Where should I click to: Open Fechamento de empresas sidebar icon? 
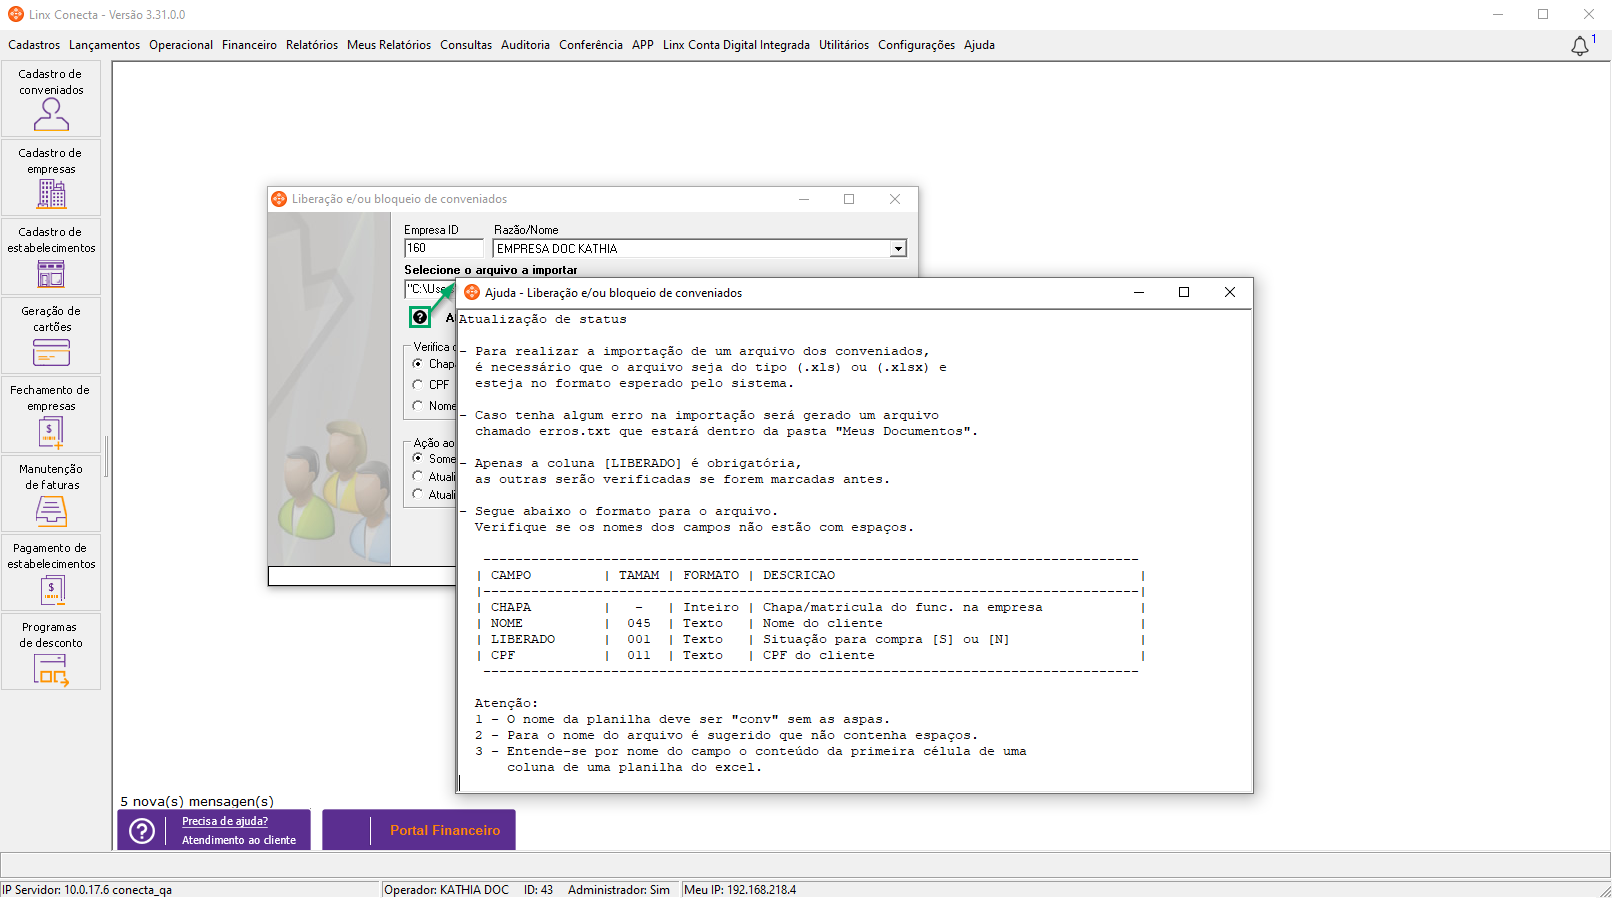pyautogui.click(x=51, y=415)
